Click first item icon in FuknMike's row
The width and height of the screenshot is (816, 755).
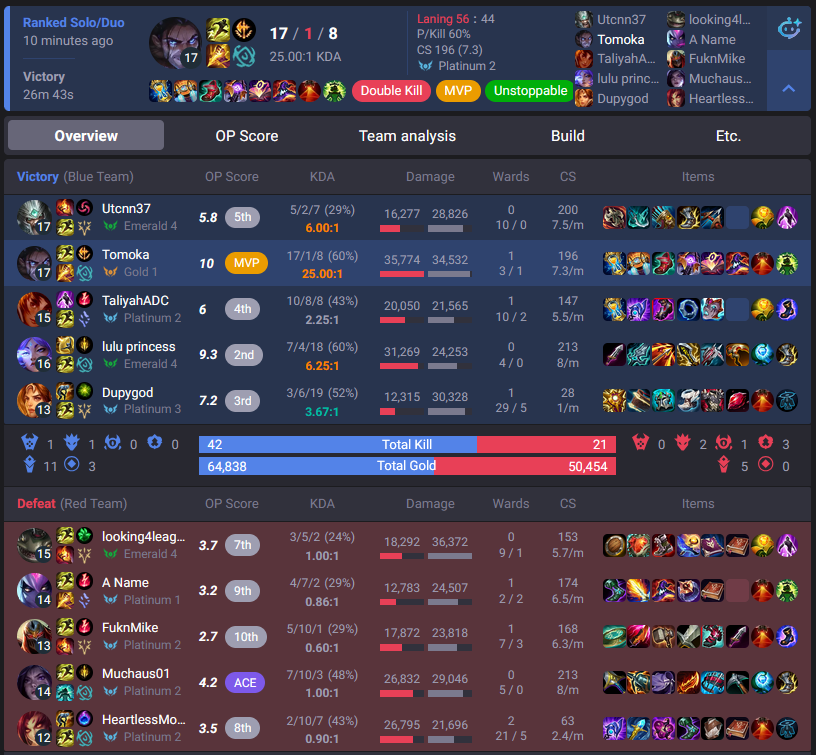coord(614,636)
